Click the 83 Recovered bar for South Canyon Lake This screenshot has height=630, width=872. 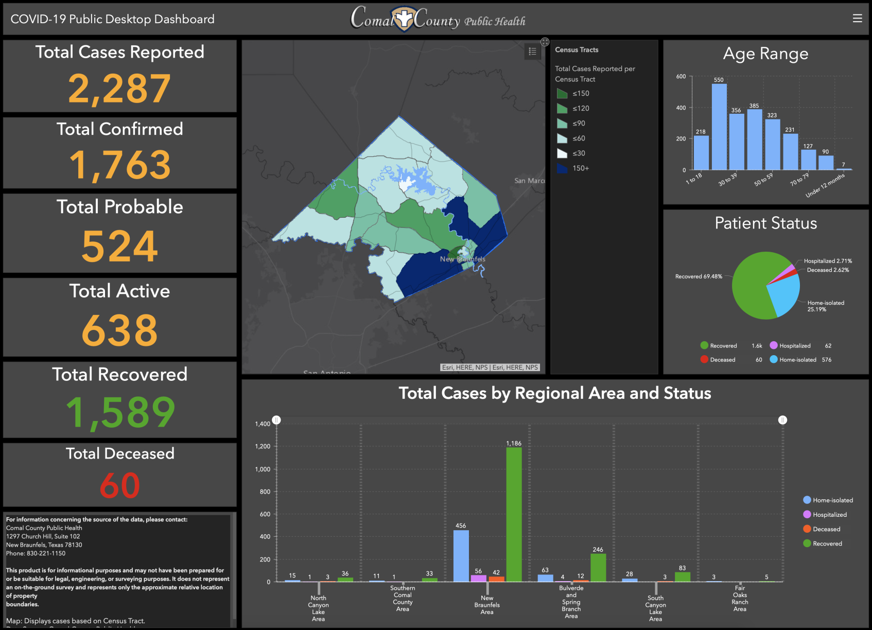682,577
